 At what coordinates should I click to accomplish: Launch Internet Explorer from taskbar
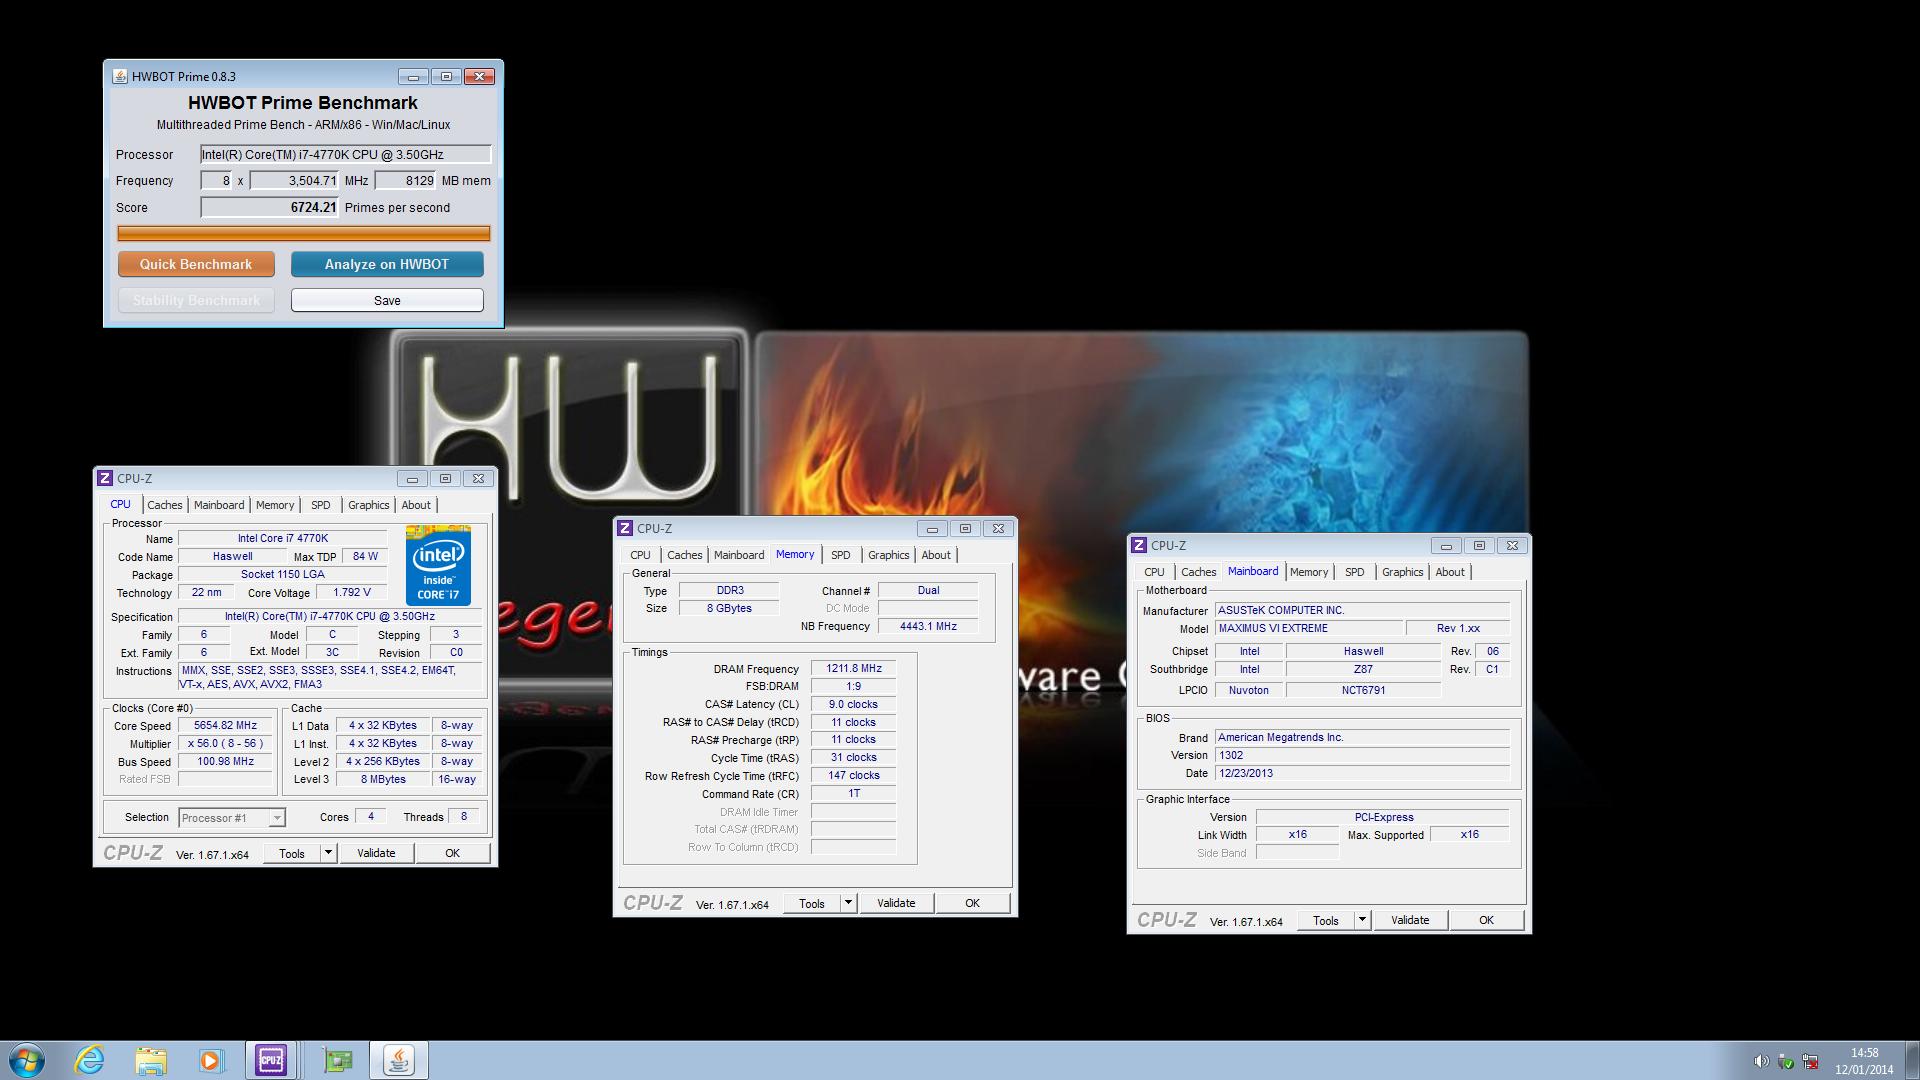coord(90,1060)
